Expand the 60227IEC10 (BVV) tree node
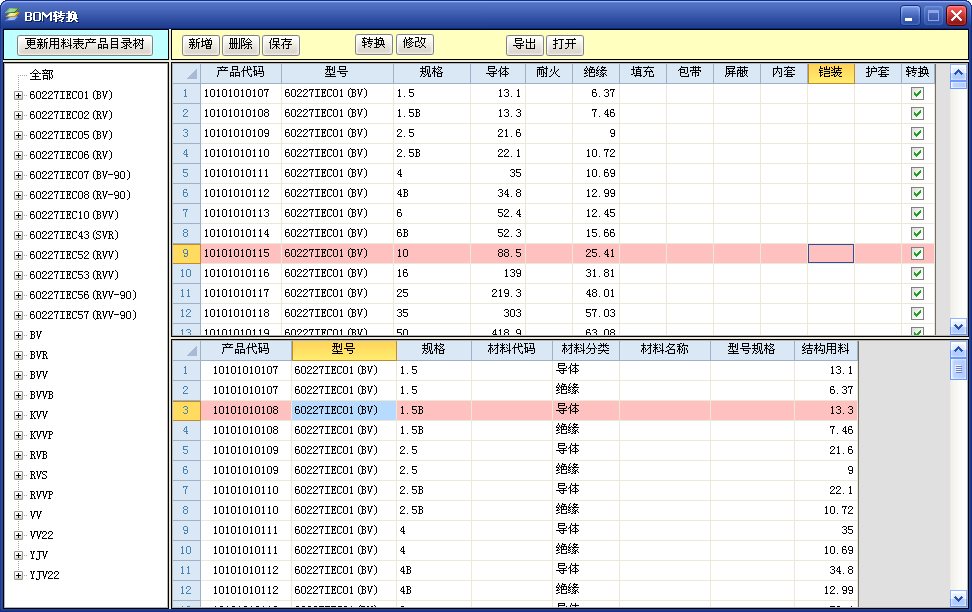Image resolution: width=972 pixels, height=612 pixels. [x=19, y=215]
